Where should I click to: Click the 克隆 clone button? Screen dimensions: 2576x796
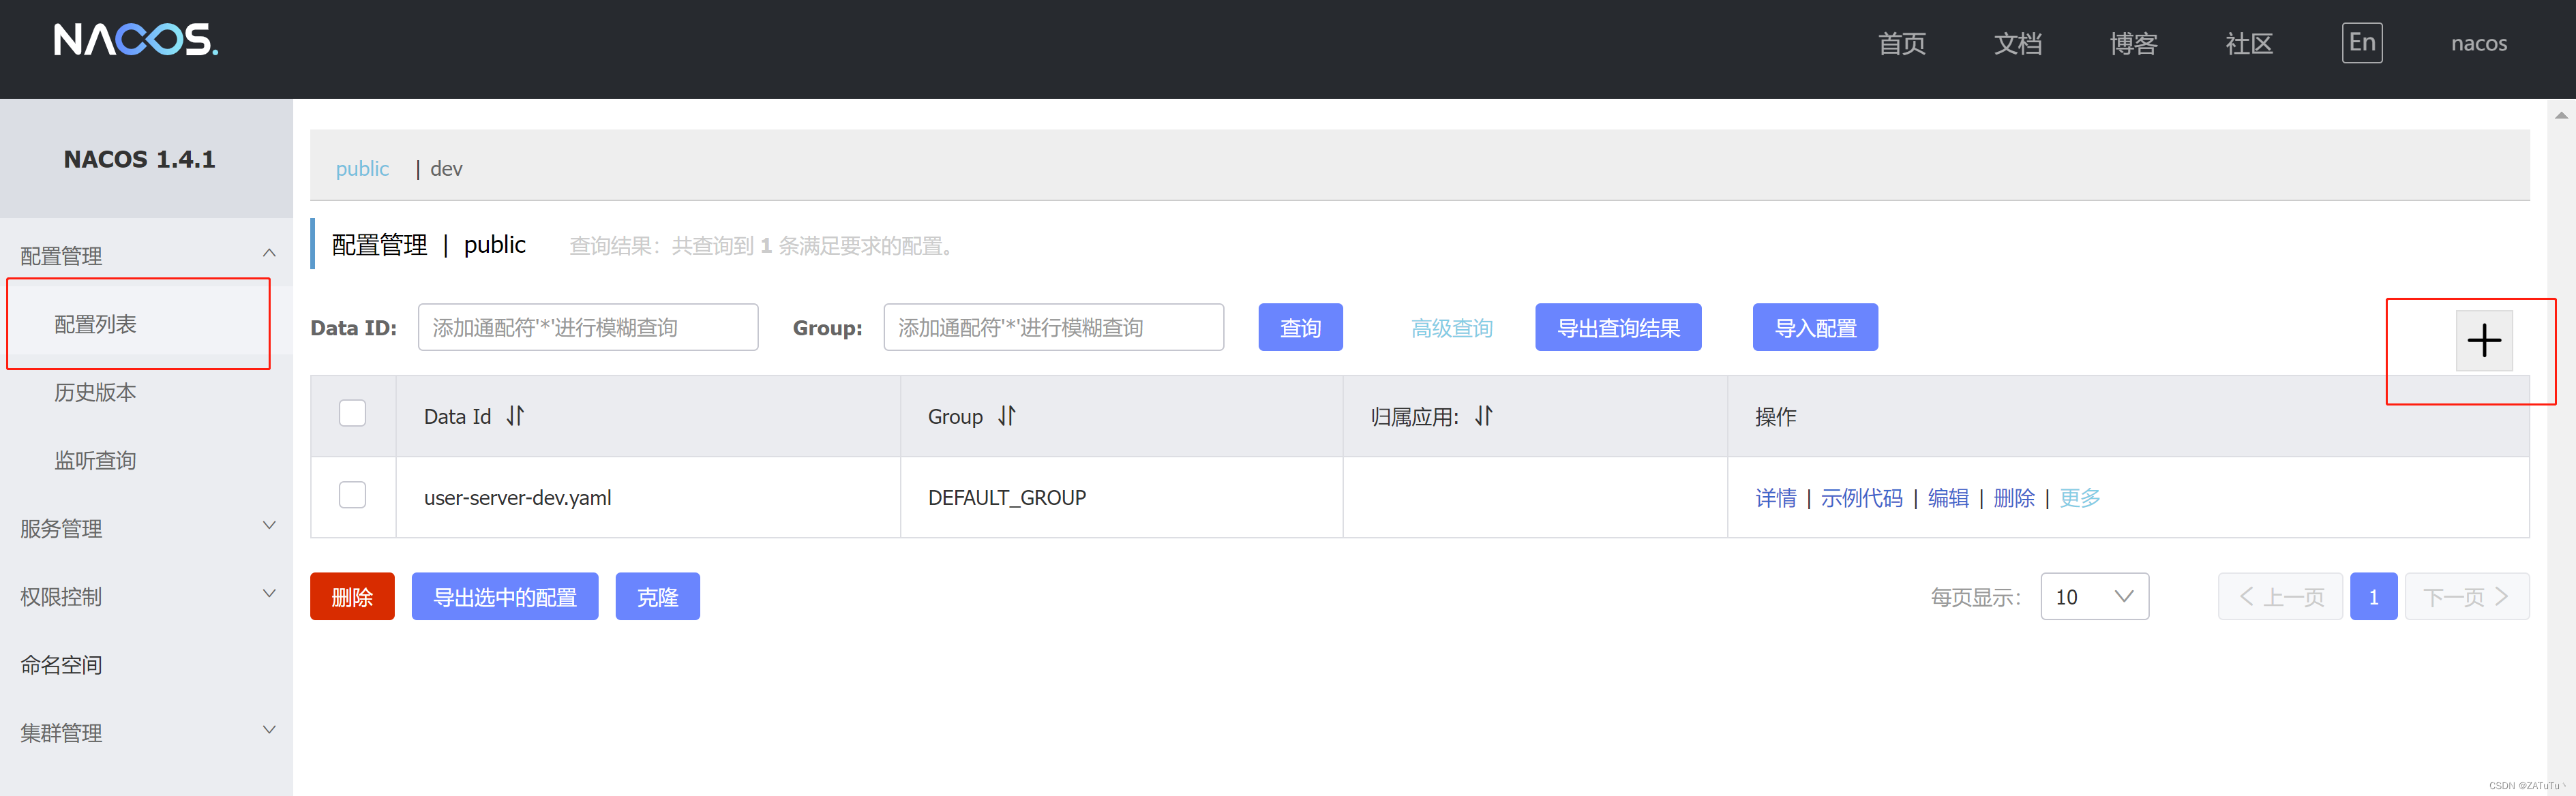[657, 596]
